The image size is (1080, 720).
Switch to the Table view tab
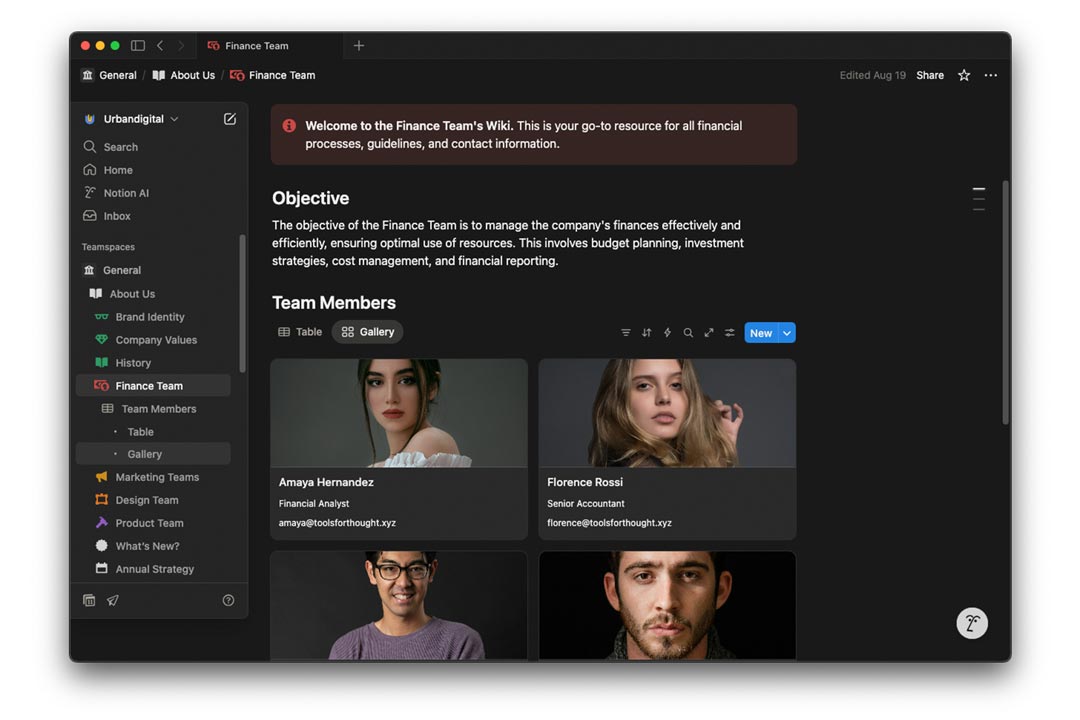(x=300, y=332)
